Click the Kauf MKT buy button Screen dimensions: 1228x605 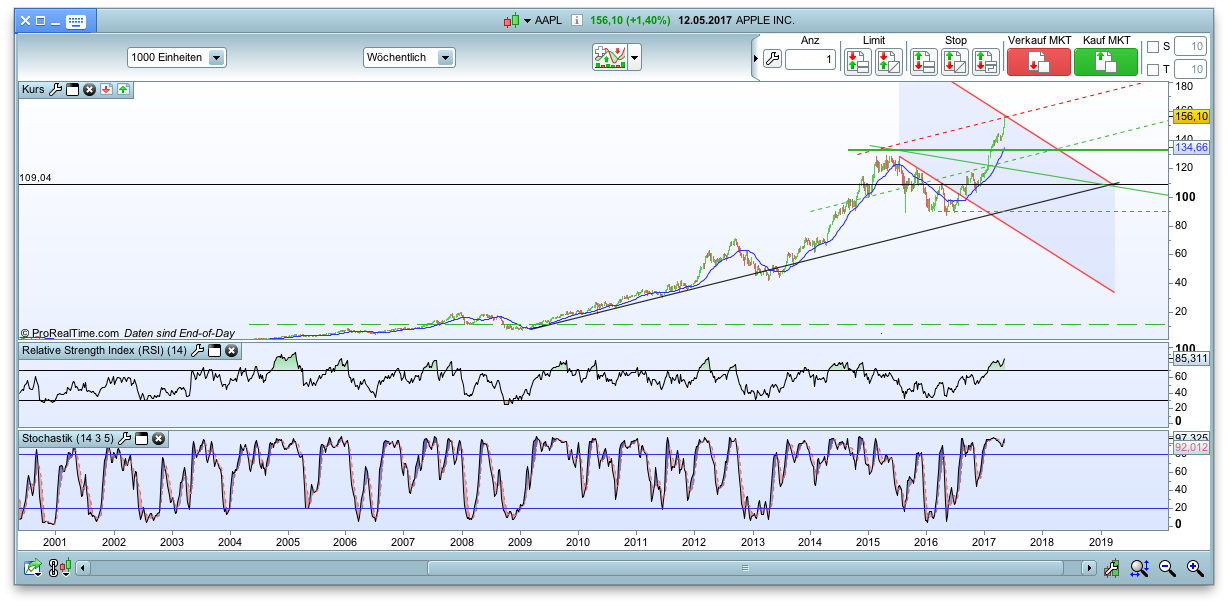(x=1105, y=62)
